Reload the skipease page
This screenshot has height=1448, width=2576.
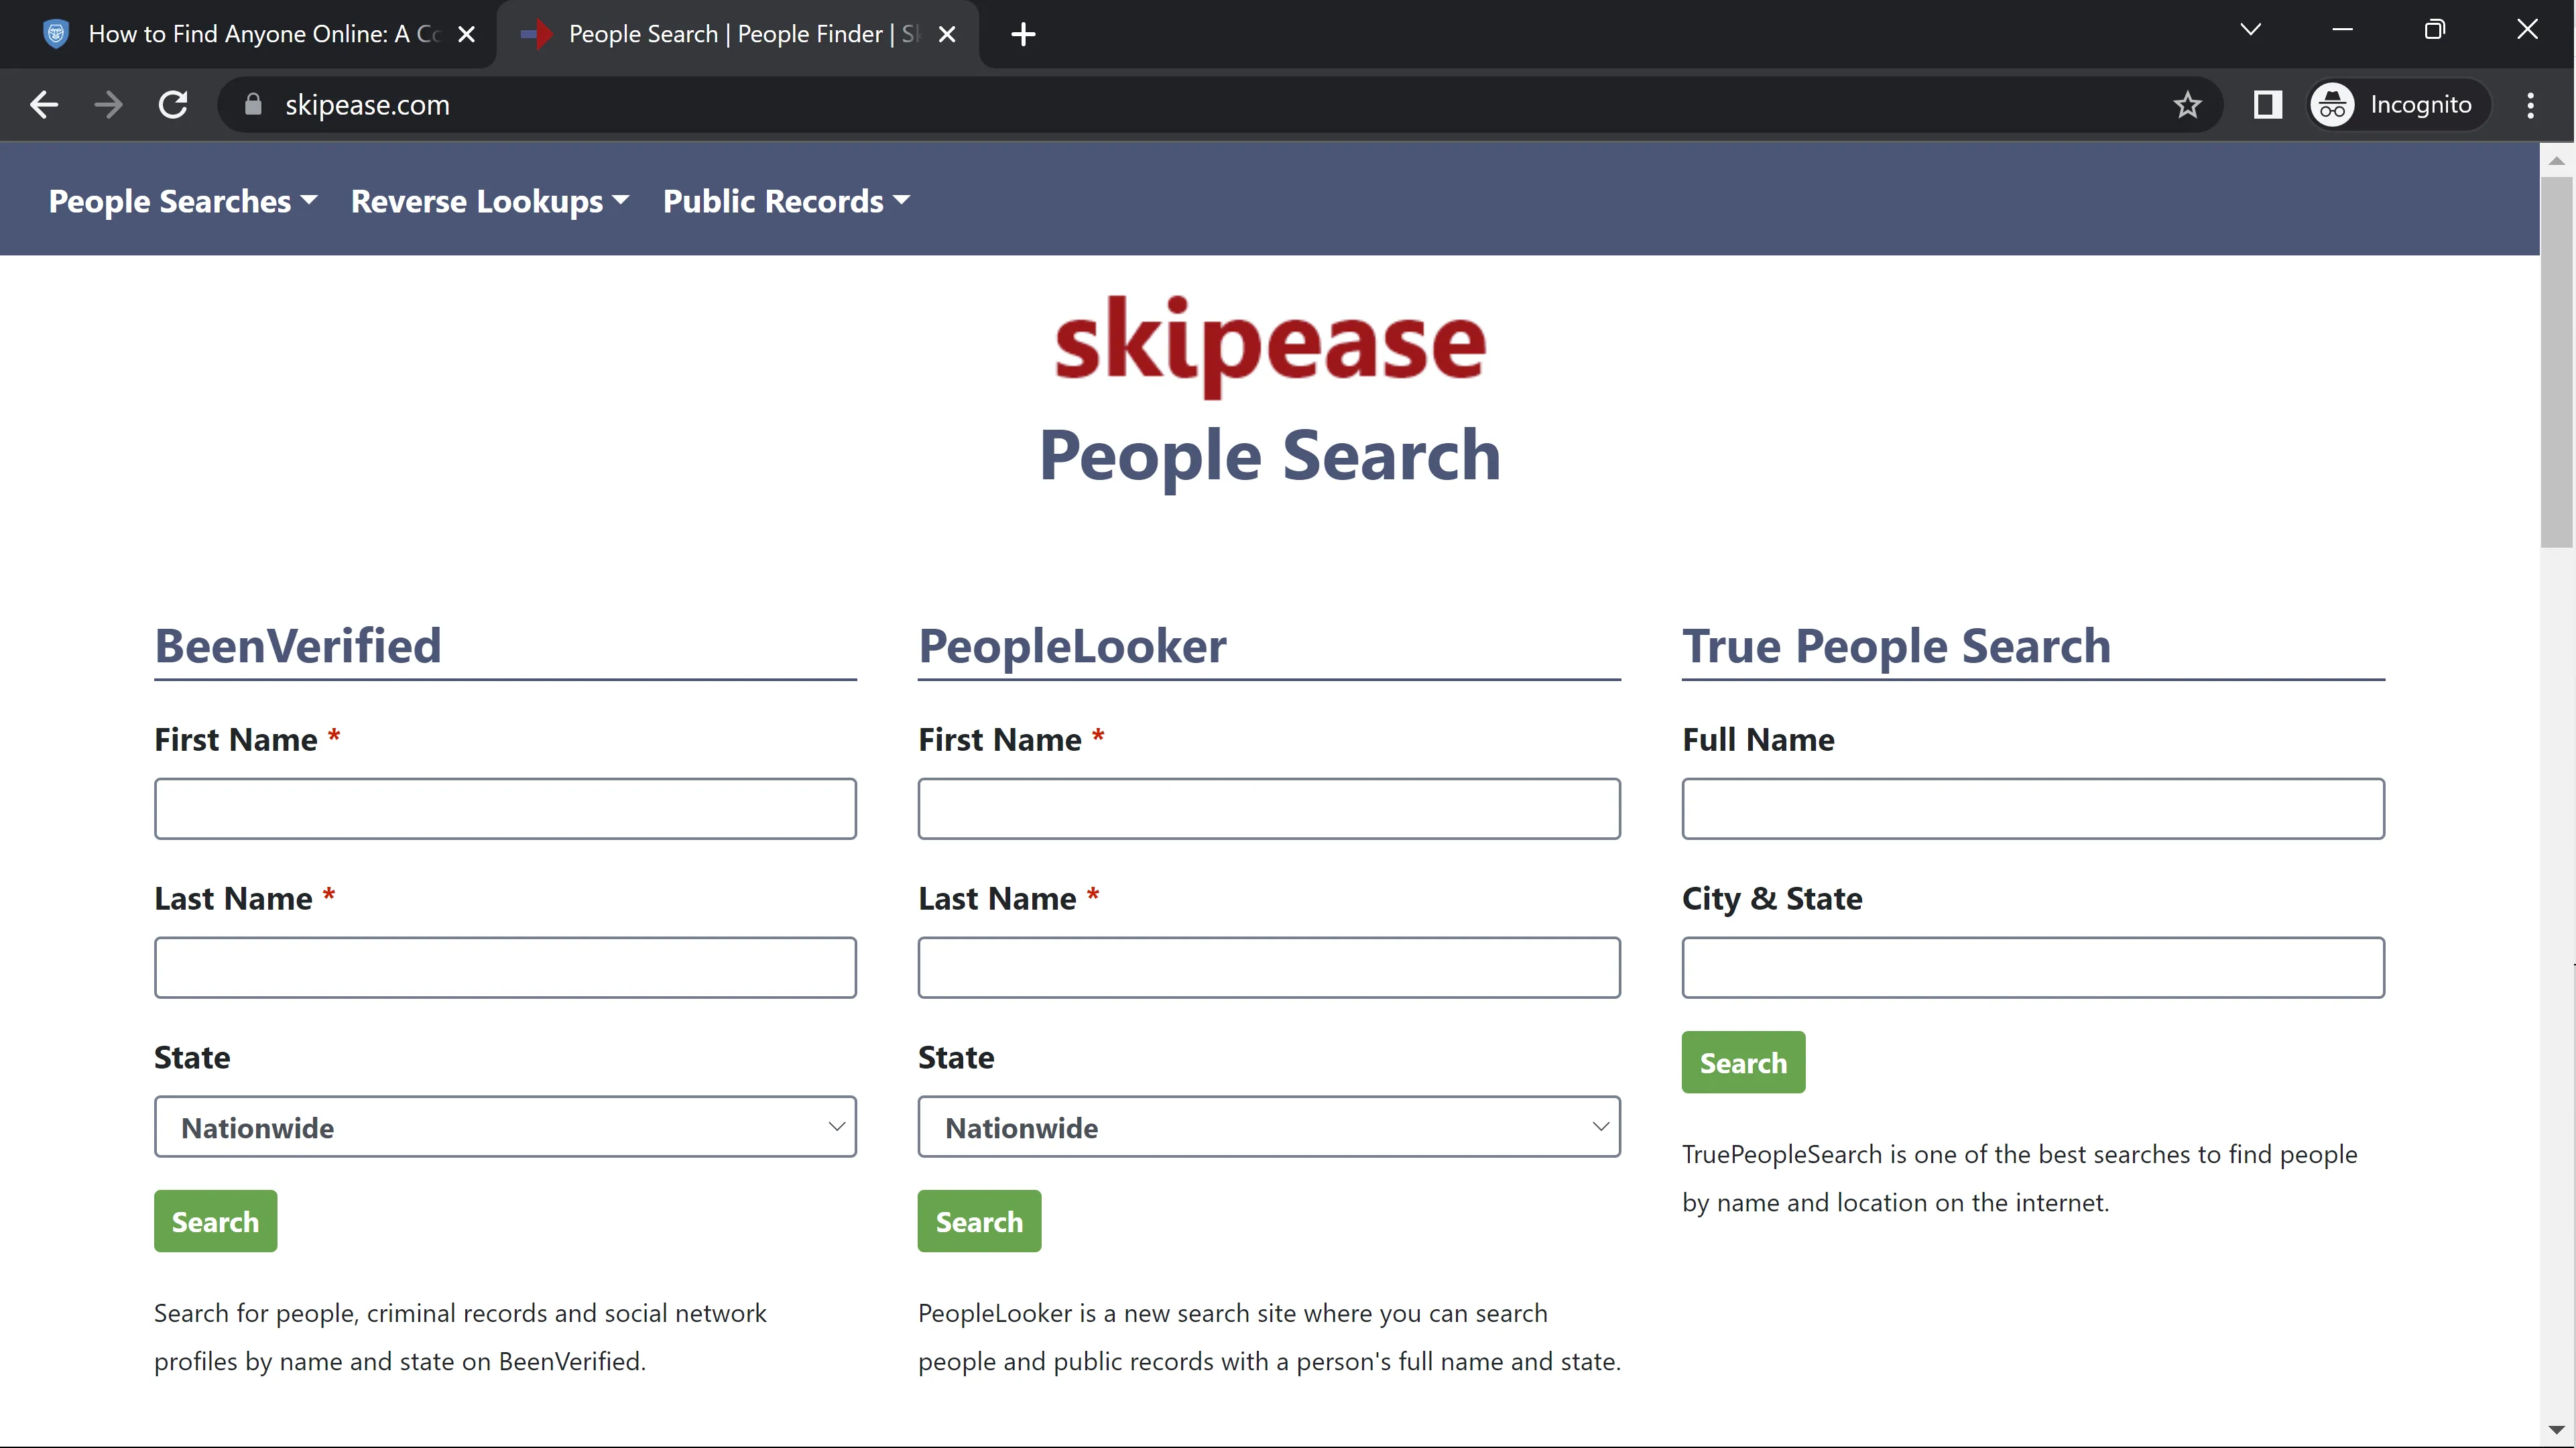click(x=173, y=105)
